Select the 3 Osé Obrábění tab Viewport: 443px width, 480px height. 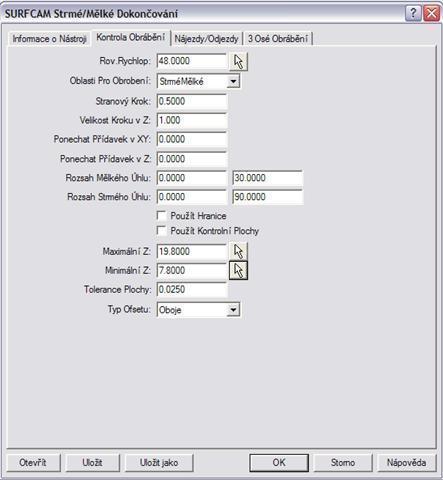point(277,39)
